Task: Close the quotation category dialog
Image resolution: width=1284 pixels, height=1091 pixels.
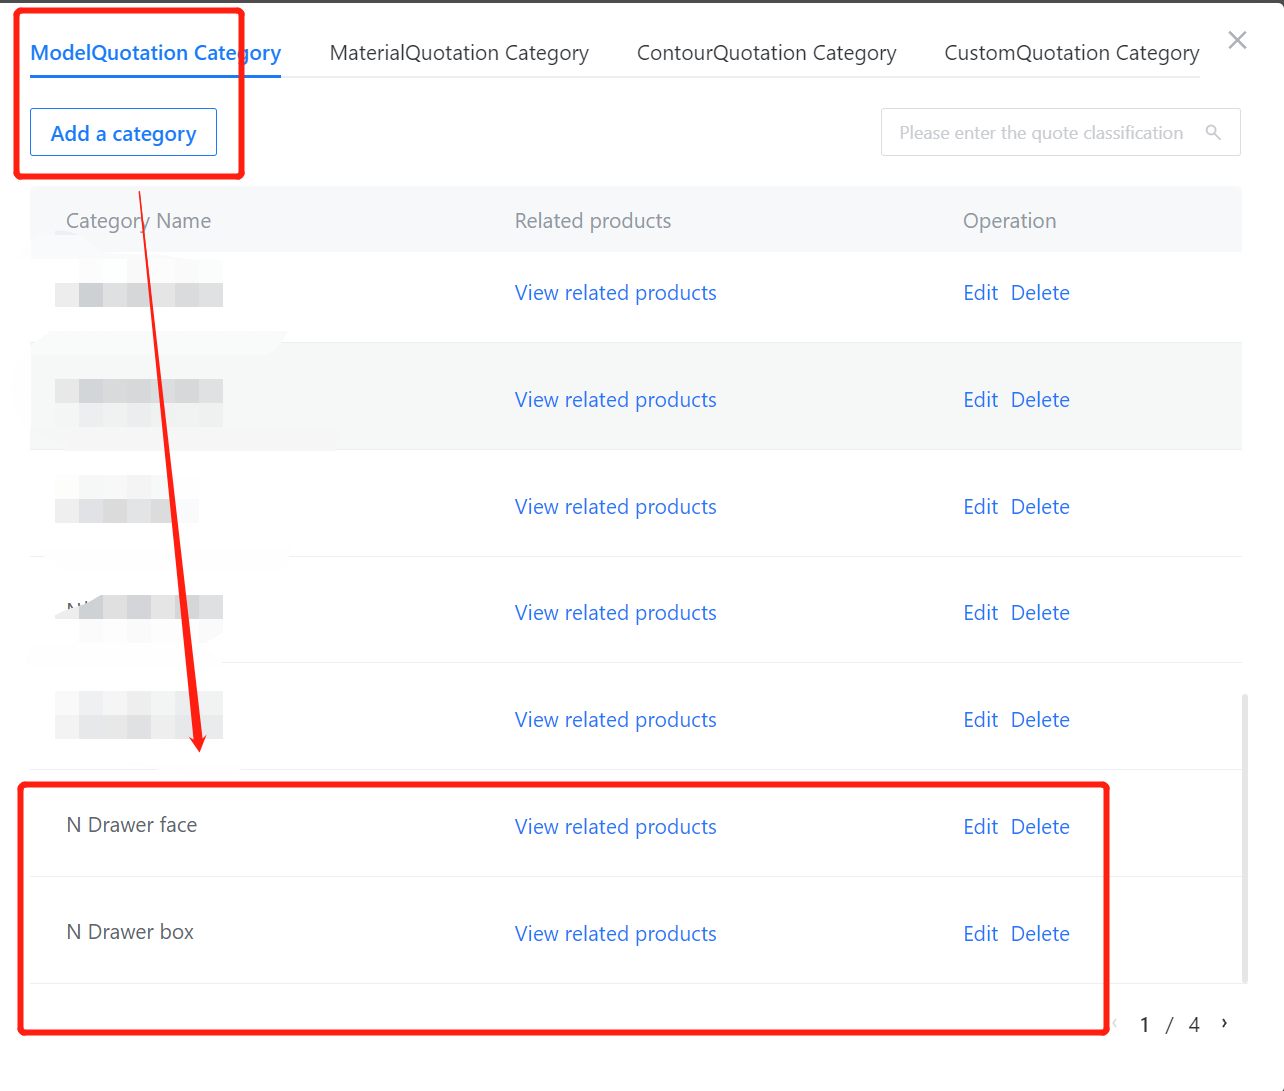Action: [1237, 40]
